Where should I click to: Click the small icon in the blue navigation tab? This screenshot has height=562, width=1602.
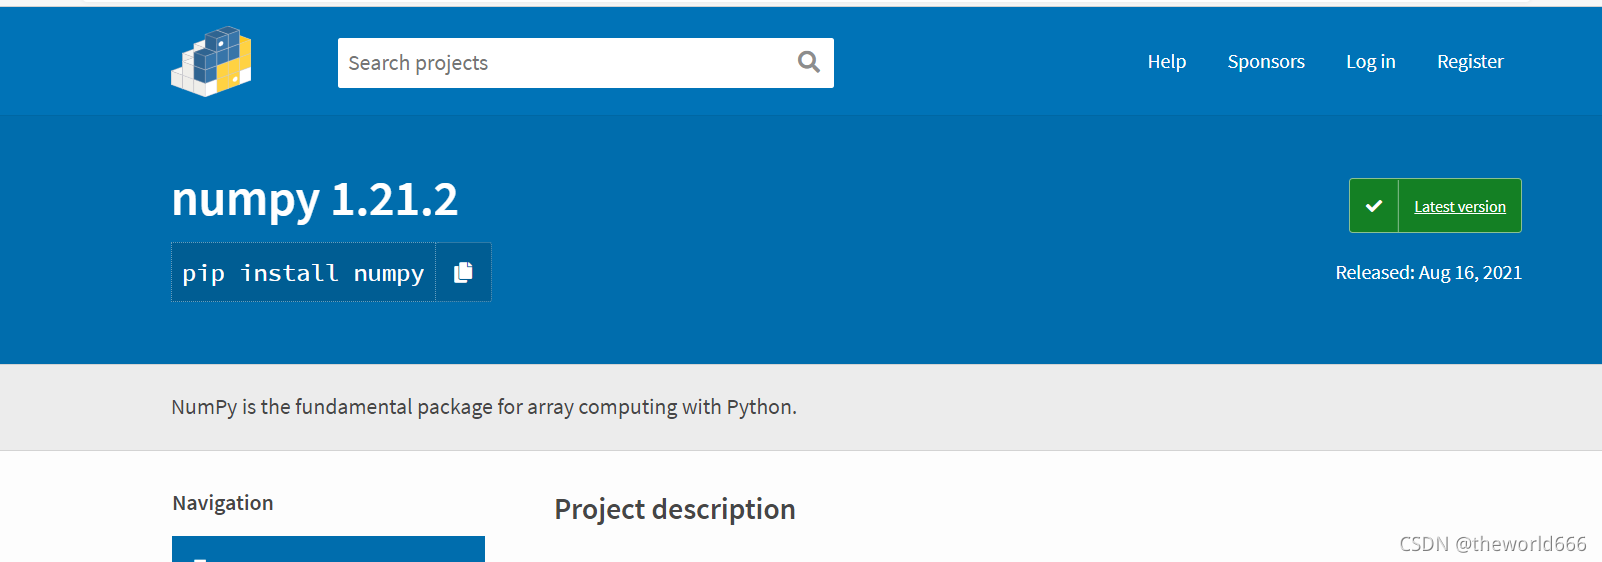pos(200,559)
